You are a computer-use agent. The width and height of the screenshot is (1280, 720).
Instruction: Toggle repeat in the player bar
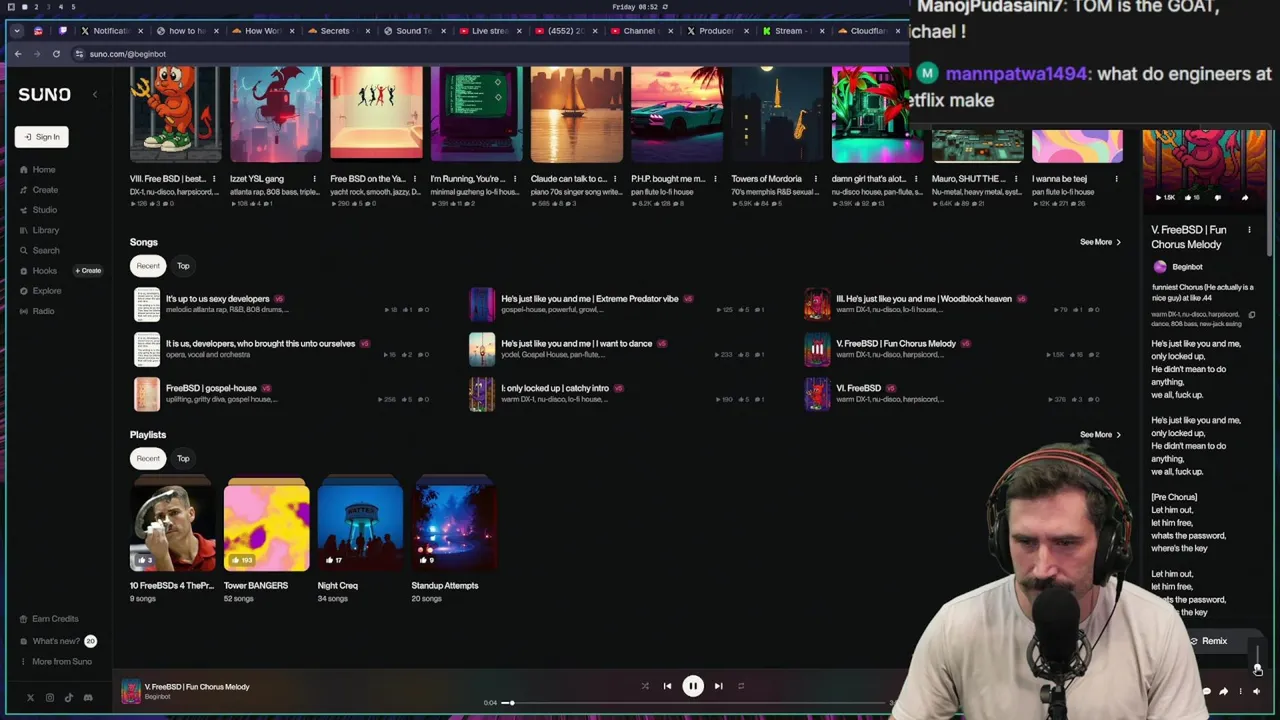(741, 686)
